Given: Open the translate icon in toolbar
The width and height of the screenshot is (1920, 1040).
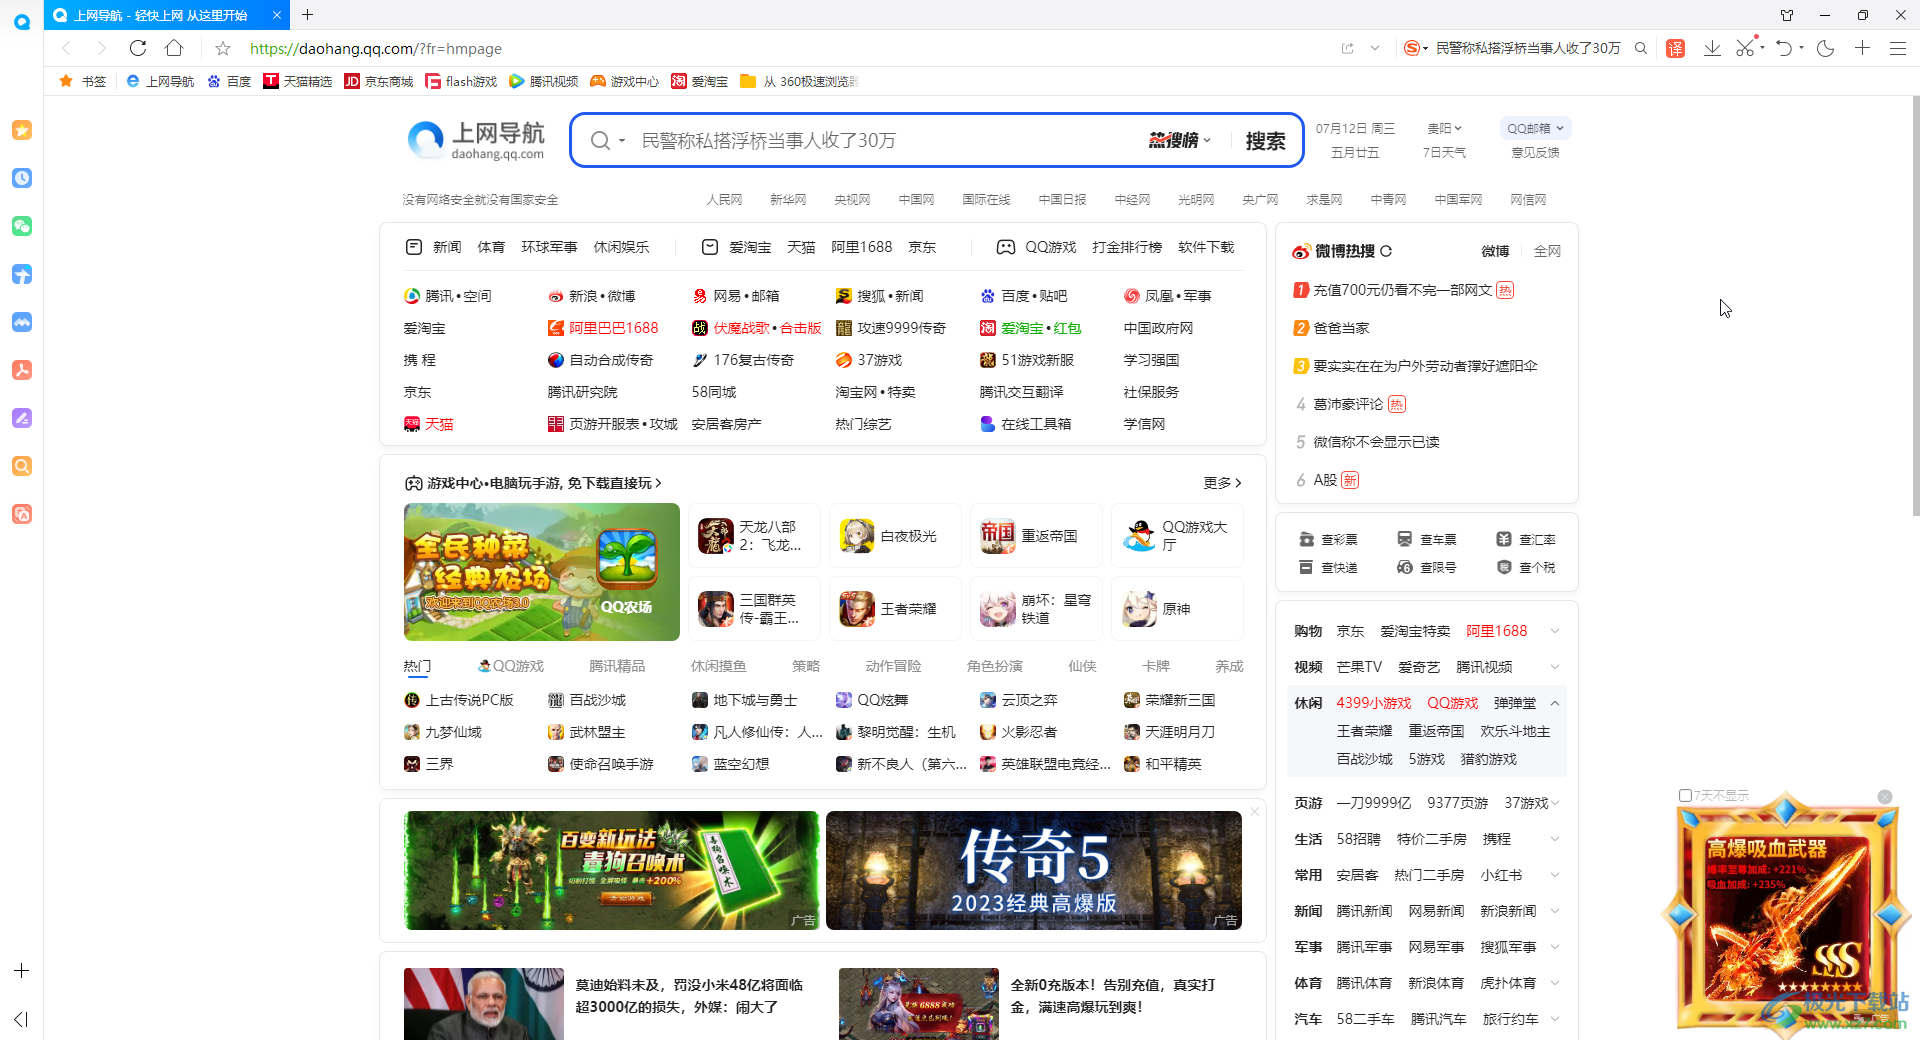Looking at the screenshot, I should click(1676, 48).
